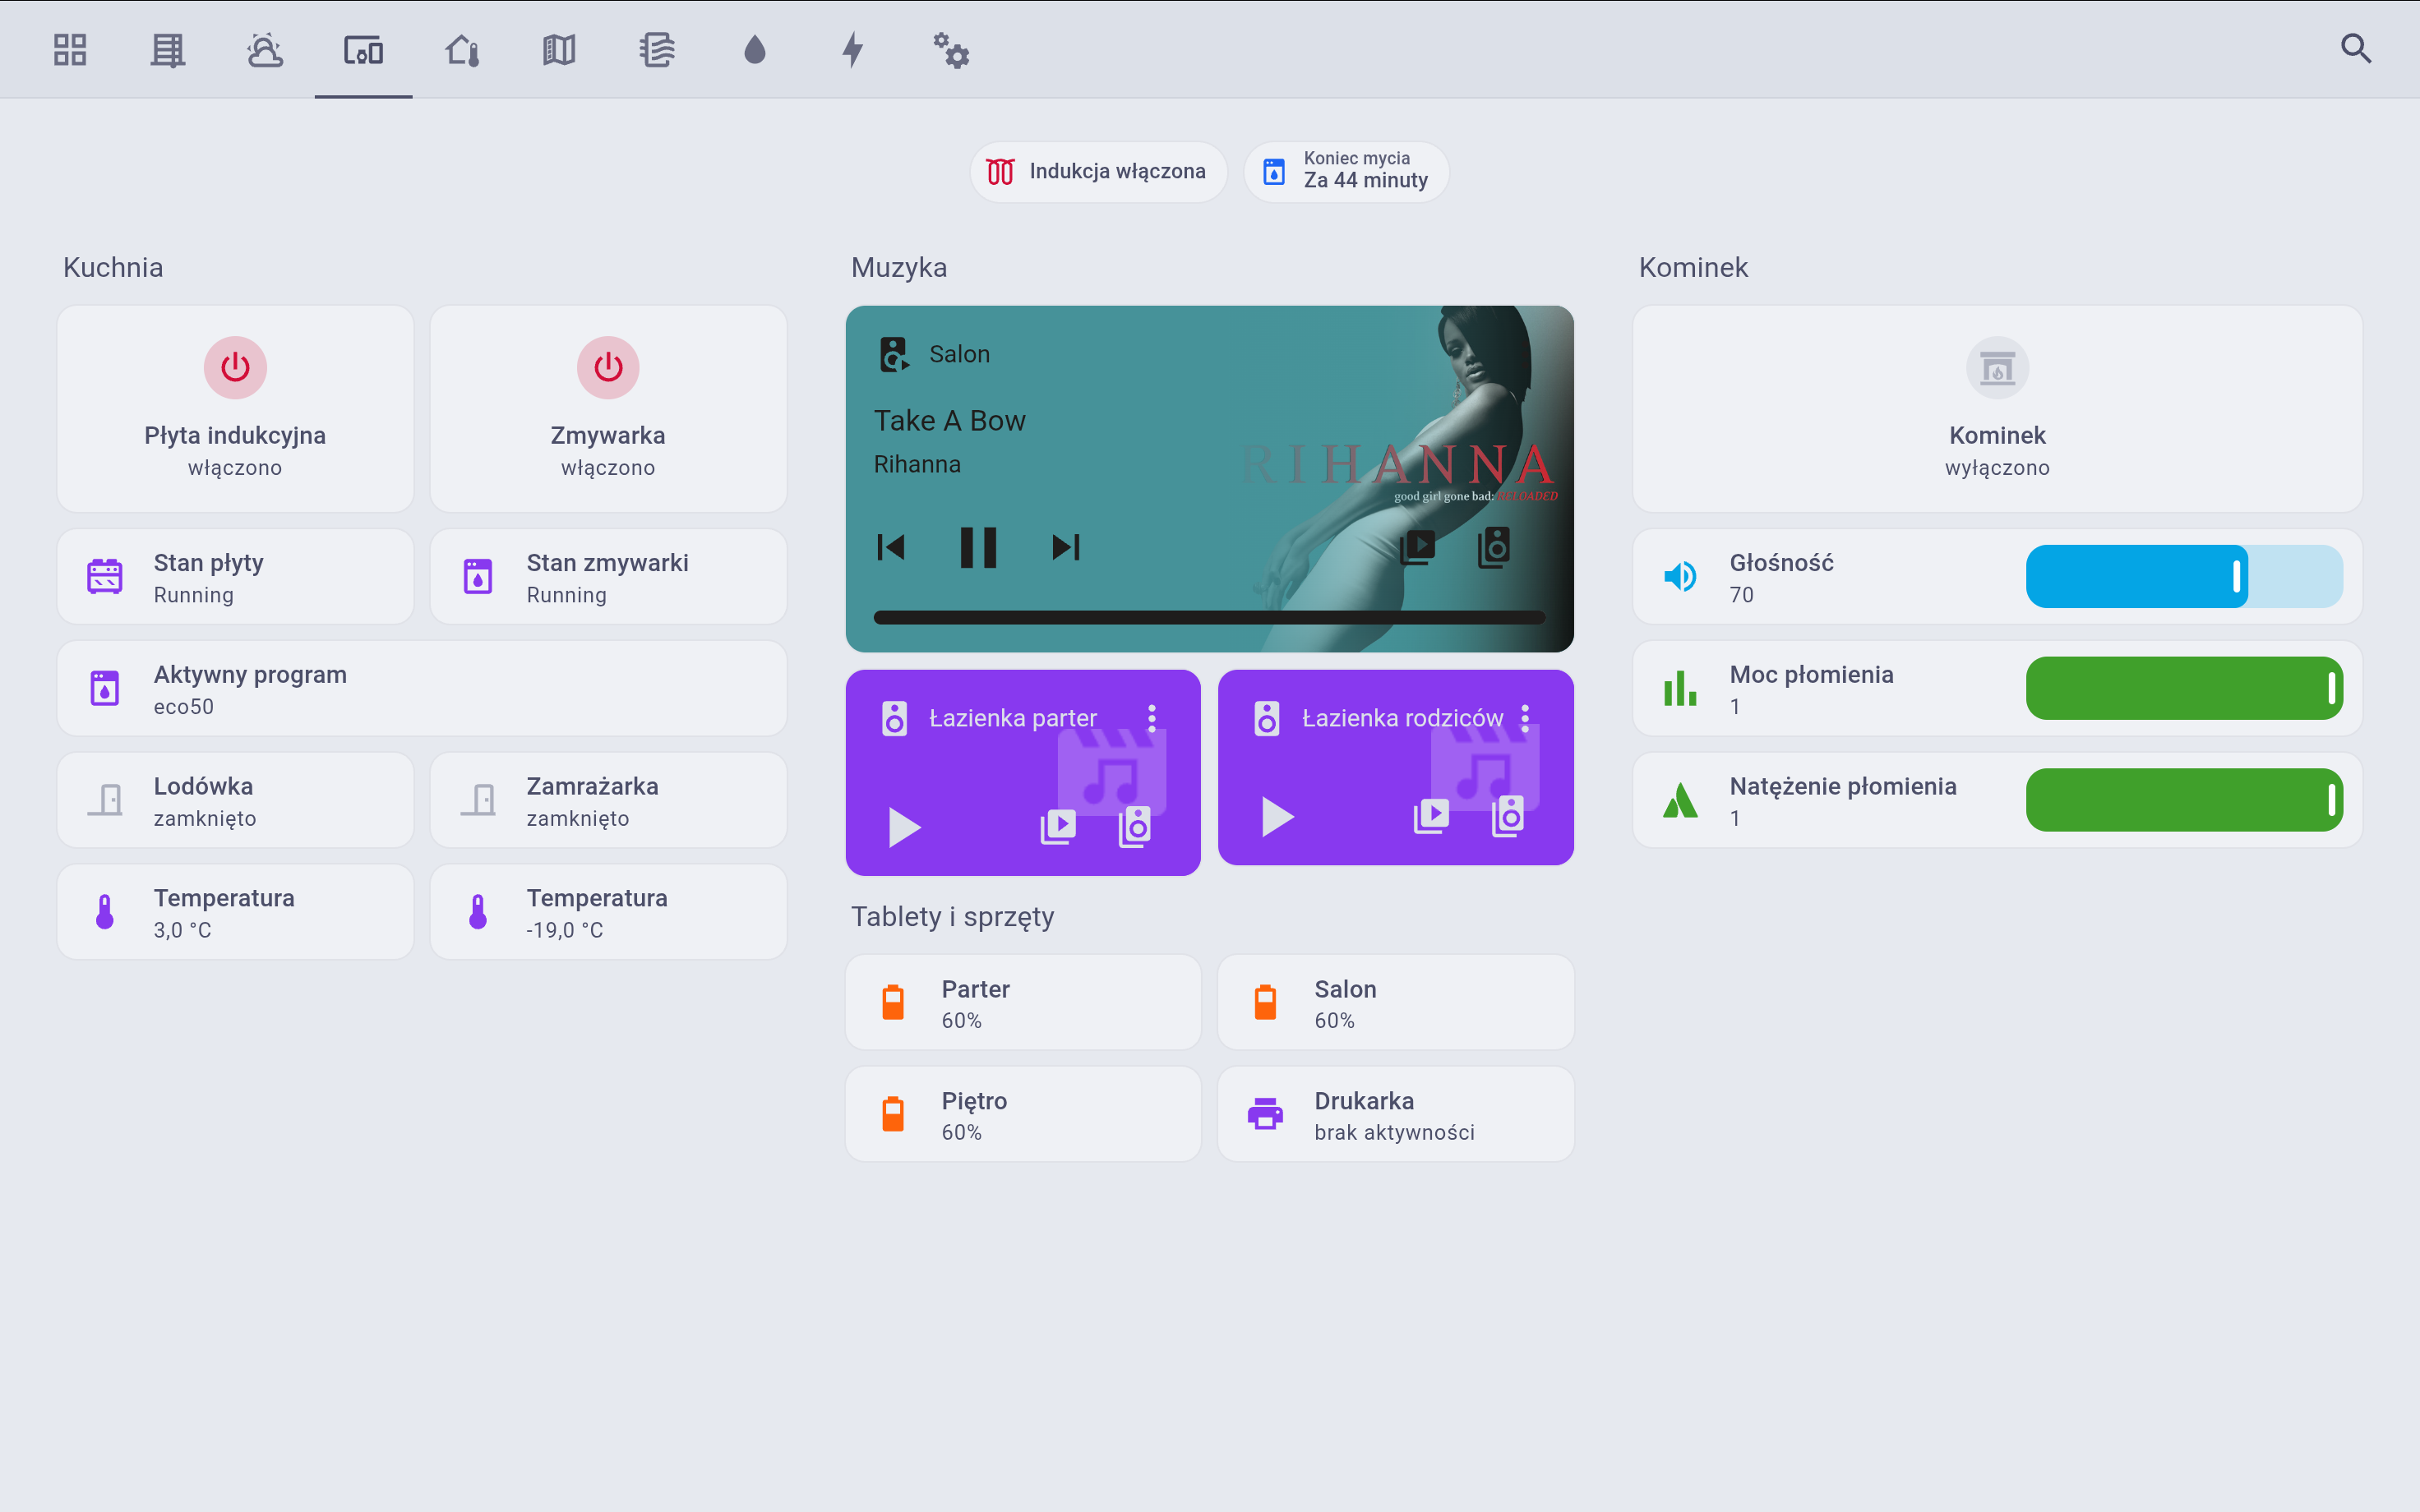Click the Głośność speaker volume icon

[x=1680, y=577]
